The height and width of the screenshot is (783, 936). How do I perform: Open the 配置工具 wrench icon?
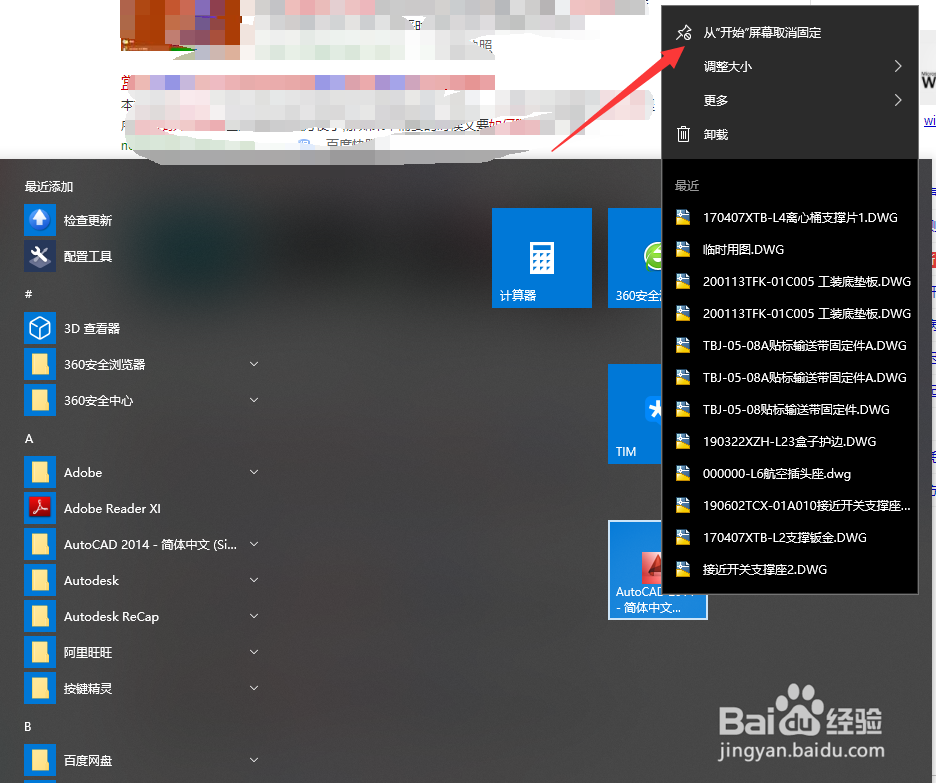40,256
